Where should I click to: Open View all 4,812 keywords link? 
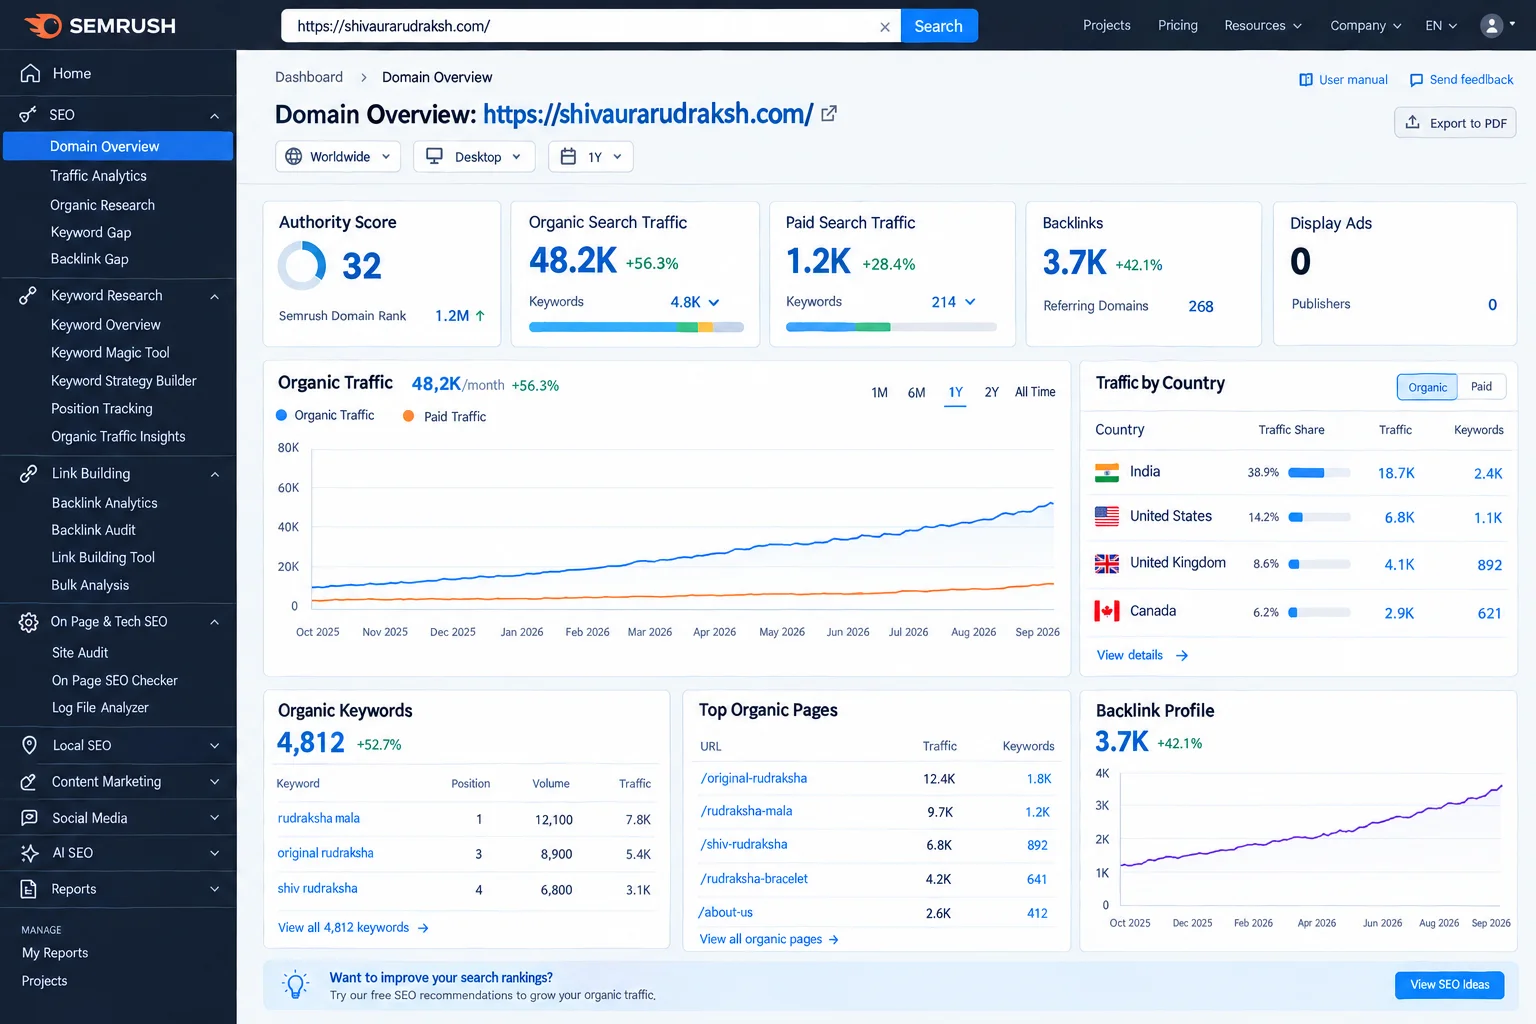(x=353, y=928)
